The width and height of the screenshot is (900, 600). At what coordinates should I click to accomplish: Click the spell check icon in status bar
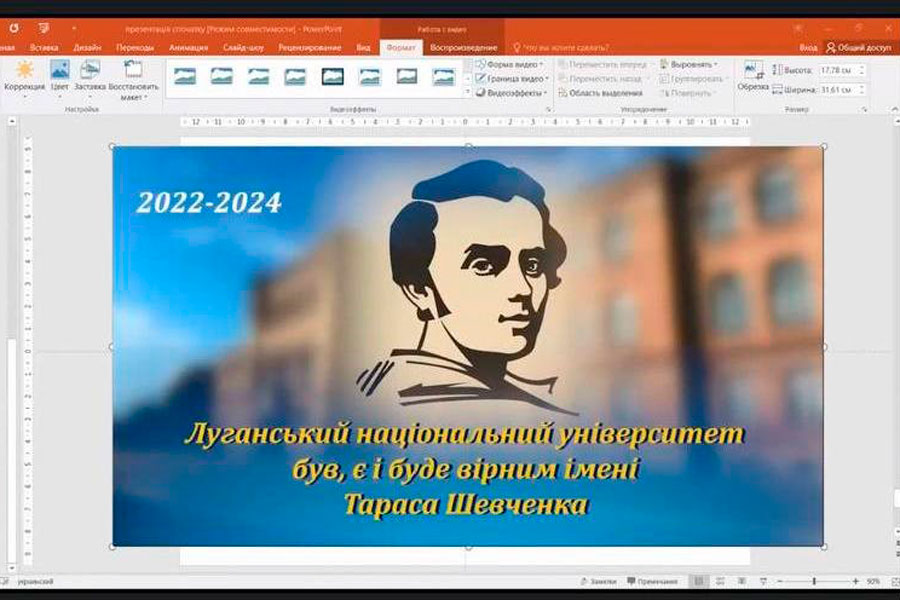[5, 582]
